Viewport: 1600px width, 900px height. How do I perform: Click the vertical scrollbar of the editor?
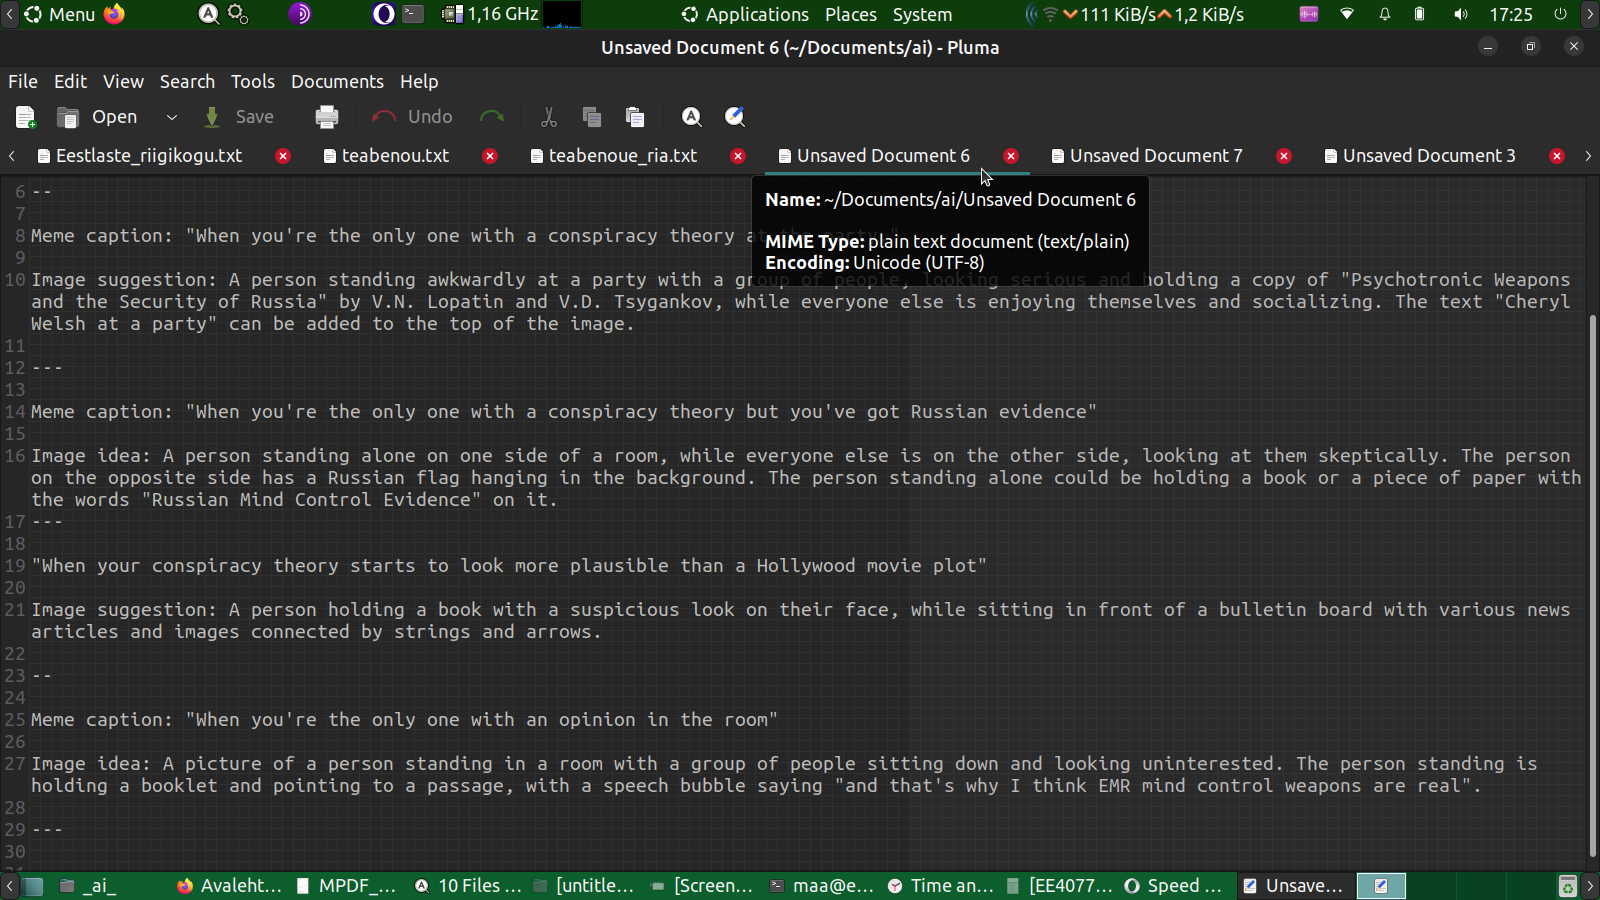coord(1593,585)
